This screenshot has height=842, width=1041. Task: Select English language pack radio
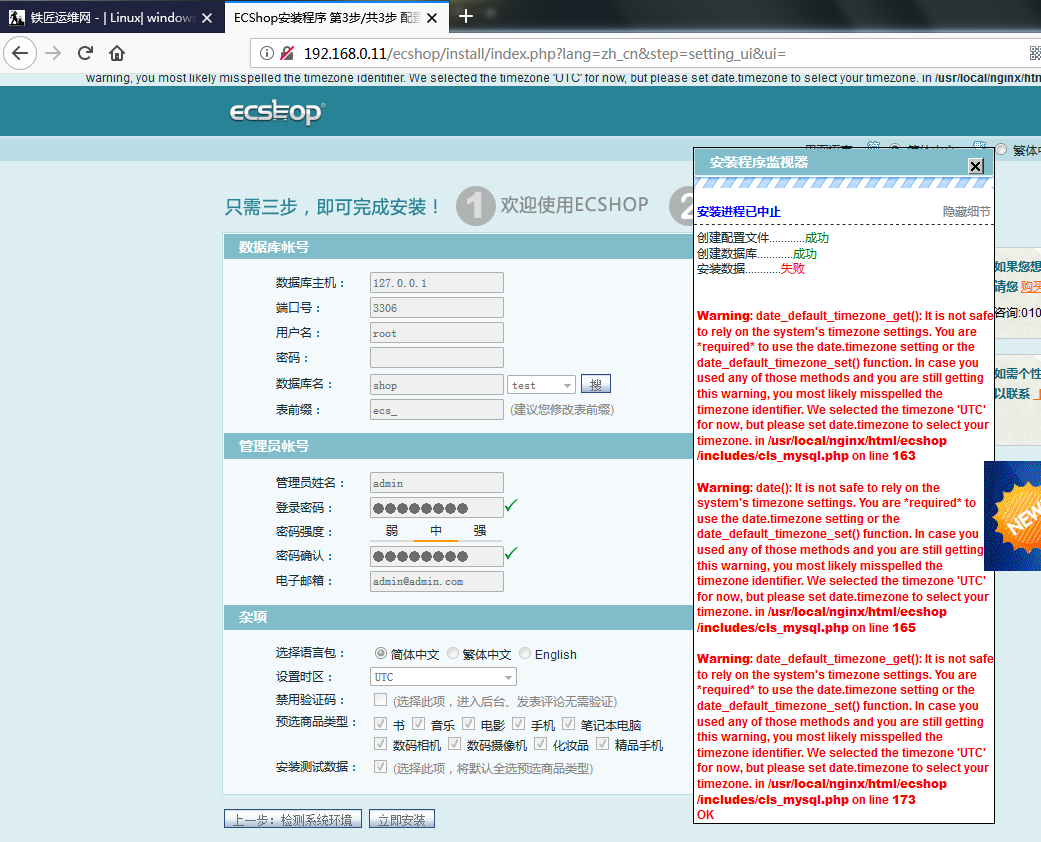tap(525, 653)
